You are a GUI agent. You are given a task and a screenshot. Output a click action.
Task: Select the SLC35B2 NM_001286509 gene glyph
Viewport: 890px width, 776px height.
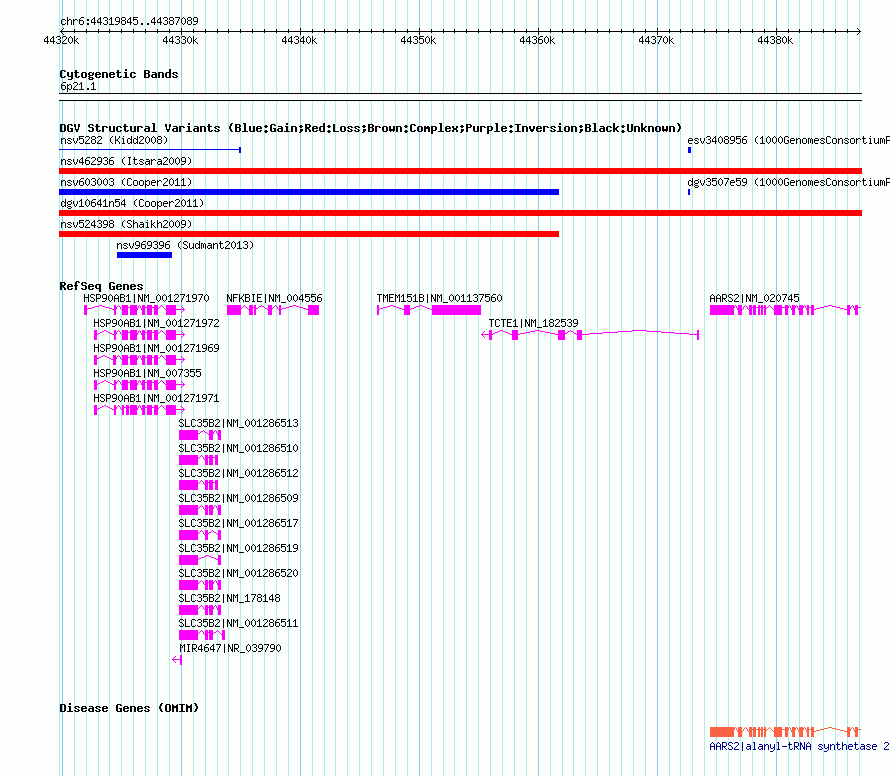[200, 510]
